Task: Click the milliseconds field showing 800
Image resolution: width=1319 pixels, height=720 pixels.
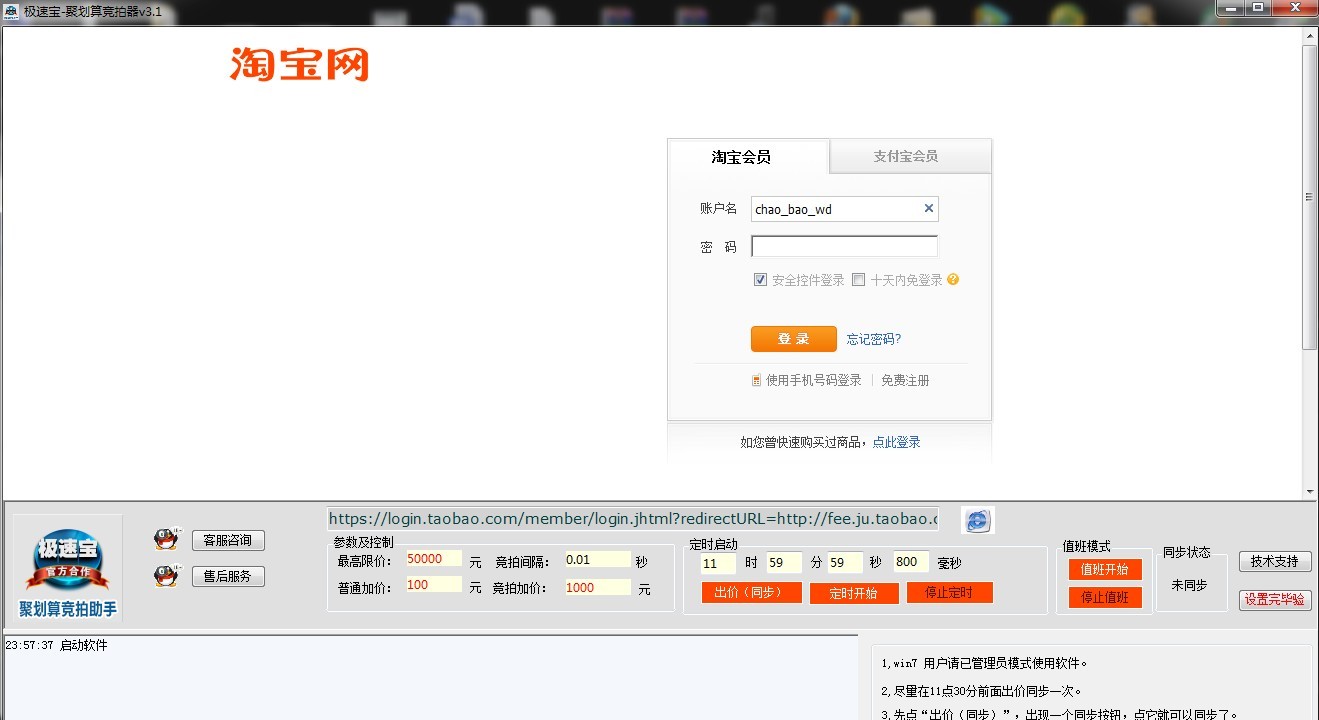Action: [911, 563]
